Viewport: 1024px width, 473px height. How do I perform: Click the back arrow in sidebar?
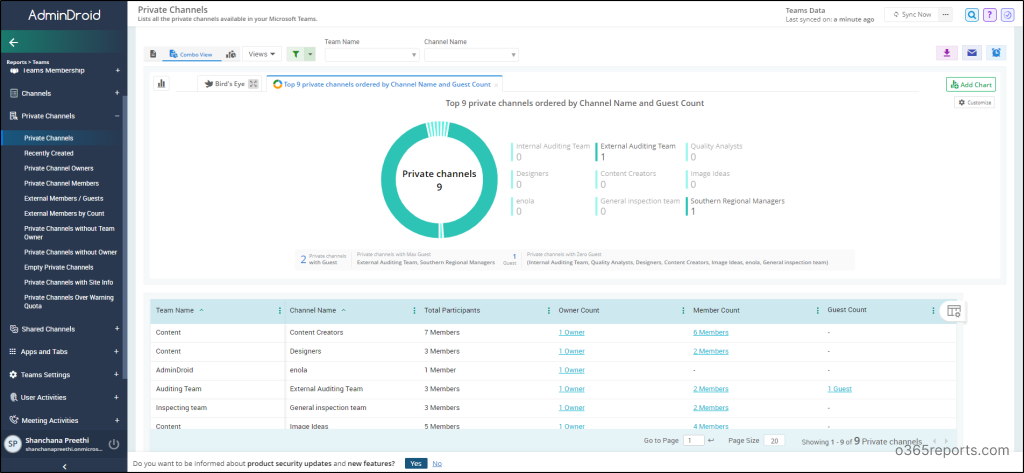14,42
